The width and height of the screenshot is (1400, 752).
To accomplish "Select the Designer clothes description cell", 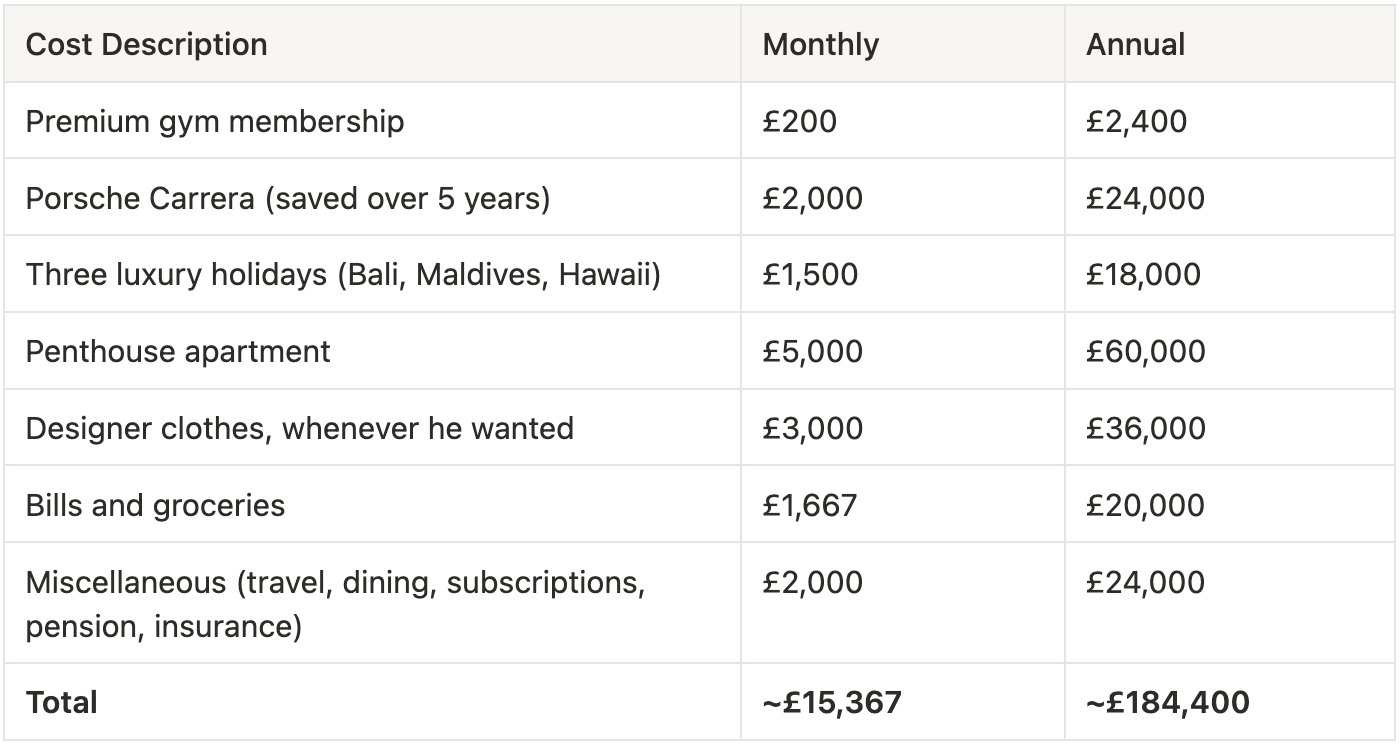I will tap(372, 428).
